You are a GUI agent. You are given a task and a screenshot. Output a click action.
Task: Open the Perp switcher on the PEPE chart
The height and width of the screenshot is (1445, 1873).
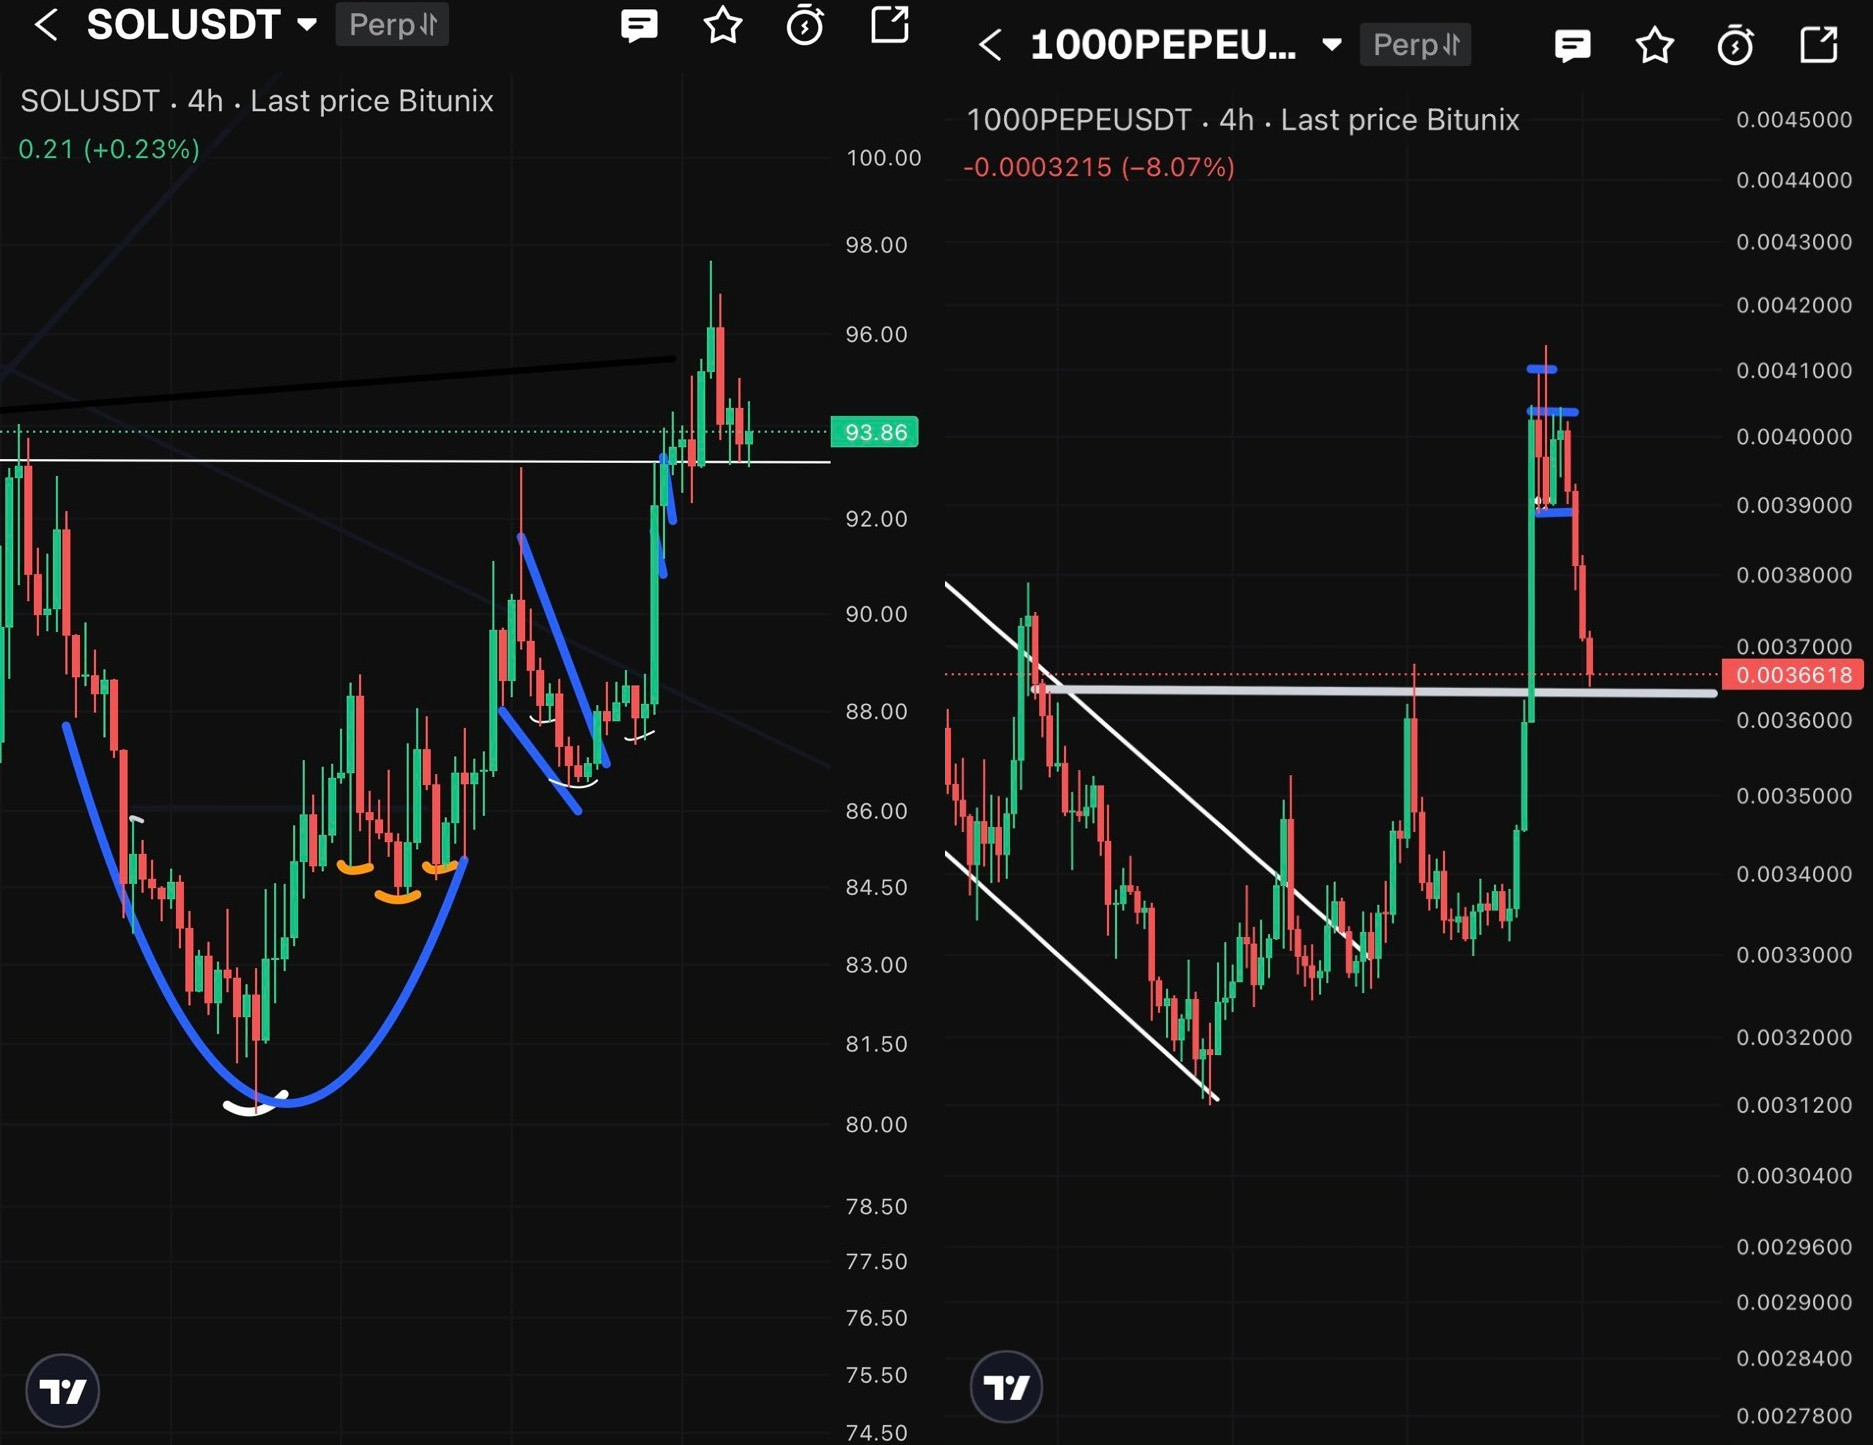tap(1415, 45)
